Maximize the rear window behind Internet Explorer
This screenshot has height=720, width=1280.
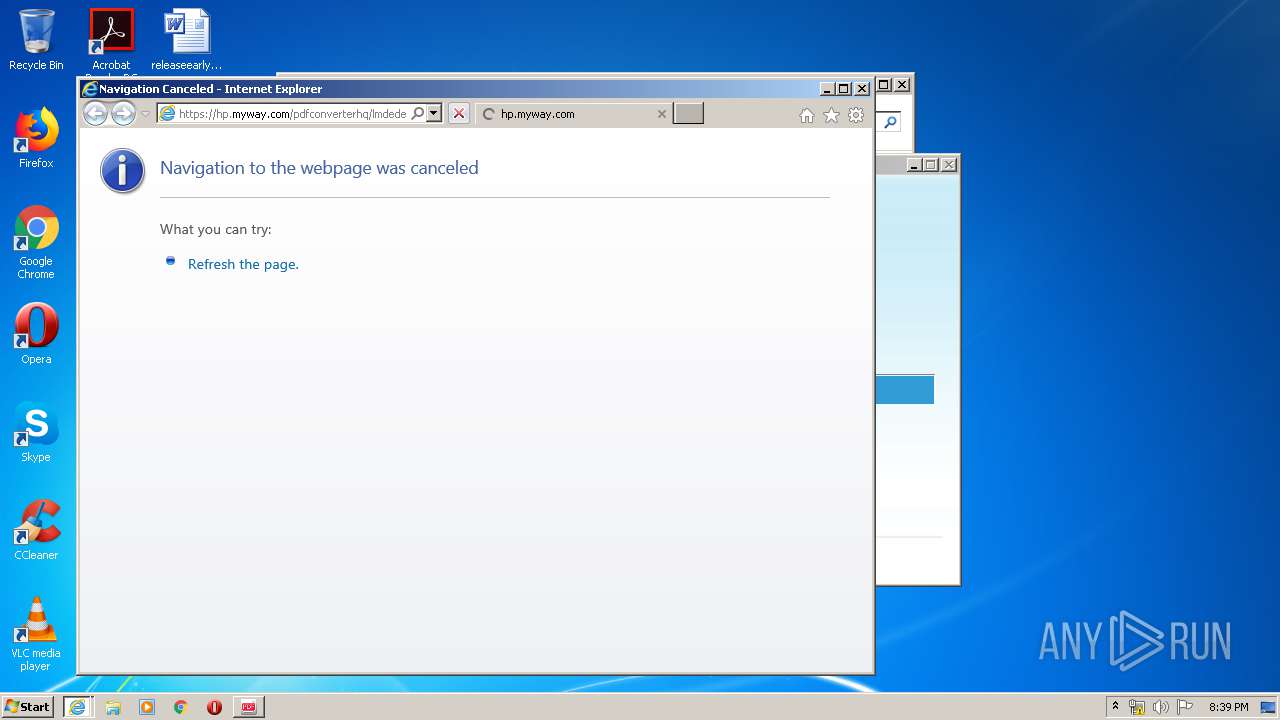(884, 85)
